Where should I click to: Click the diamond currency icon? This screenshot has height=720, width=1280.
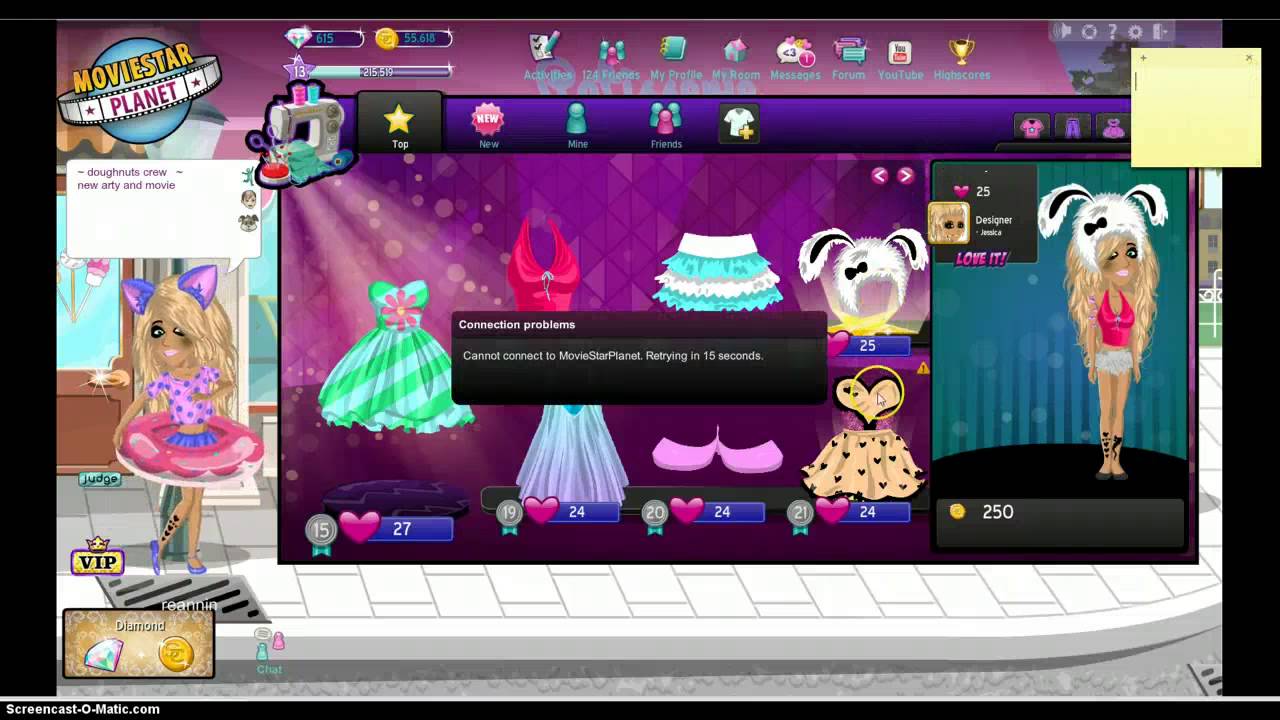click(298, 38)
